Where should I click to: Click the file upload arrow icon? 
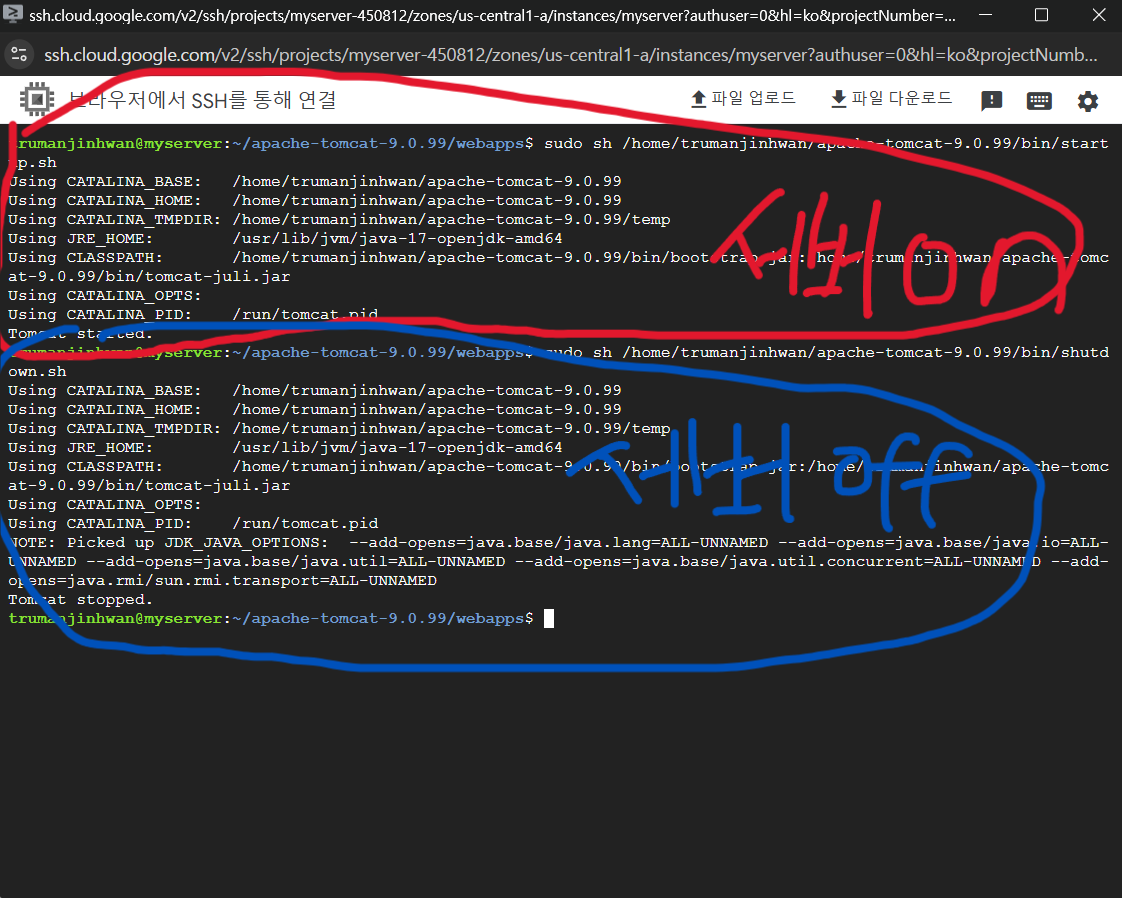click(x=698, y=97)
